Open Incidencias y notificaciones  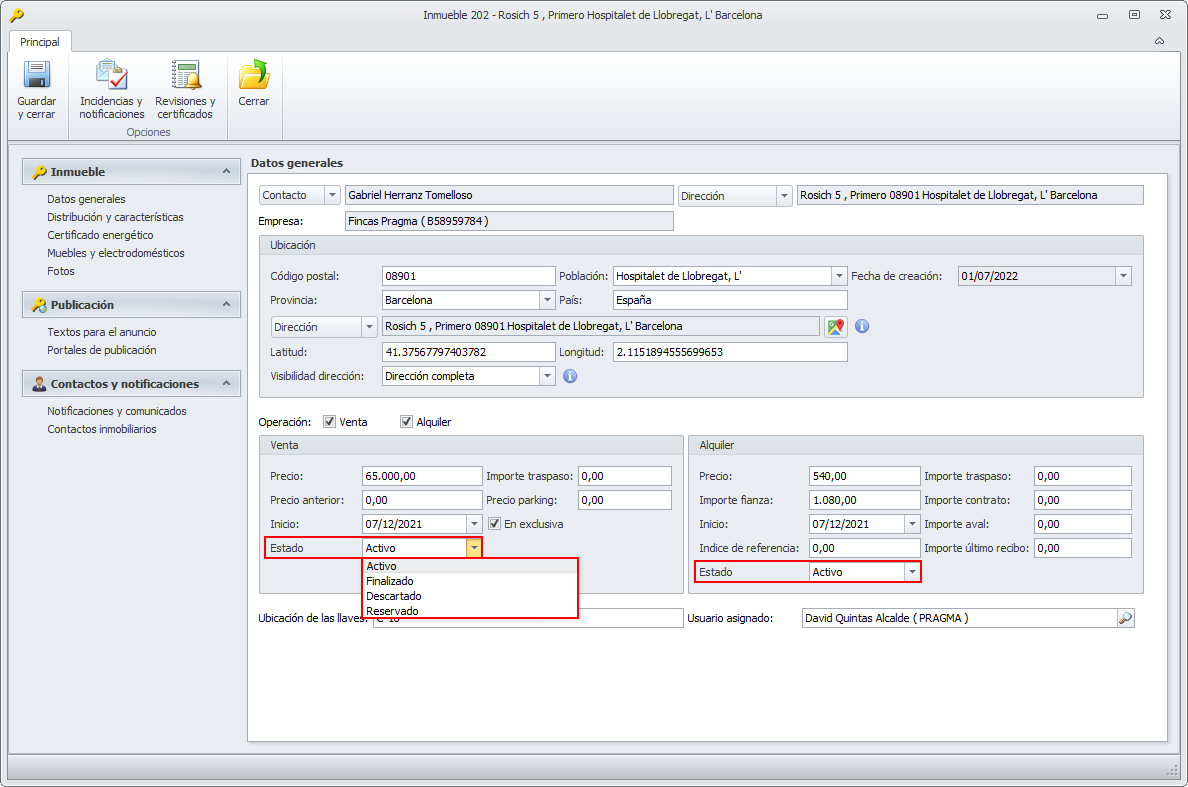click(x=111, y=76)
